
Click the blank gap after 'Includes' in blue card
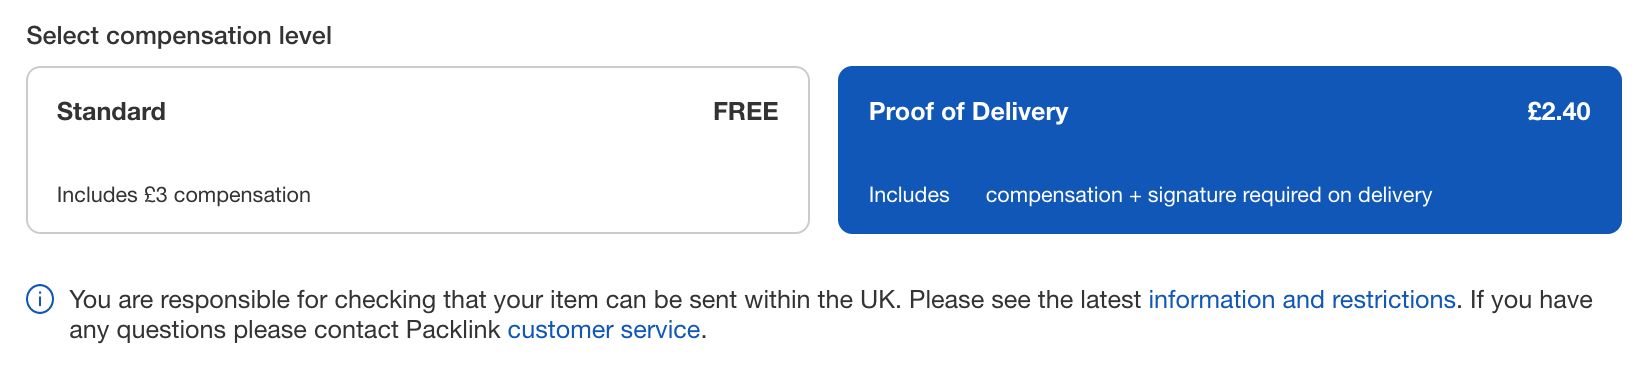[968, 195]
